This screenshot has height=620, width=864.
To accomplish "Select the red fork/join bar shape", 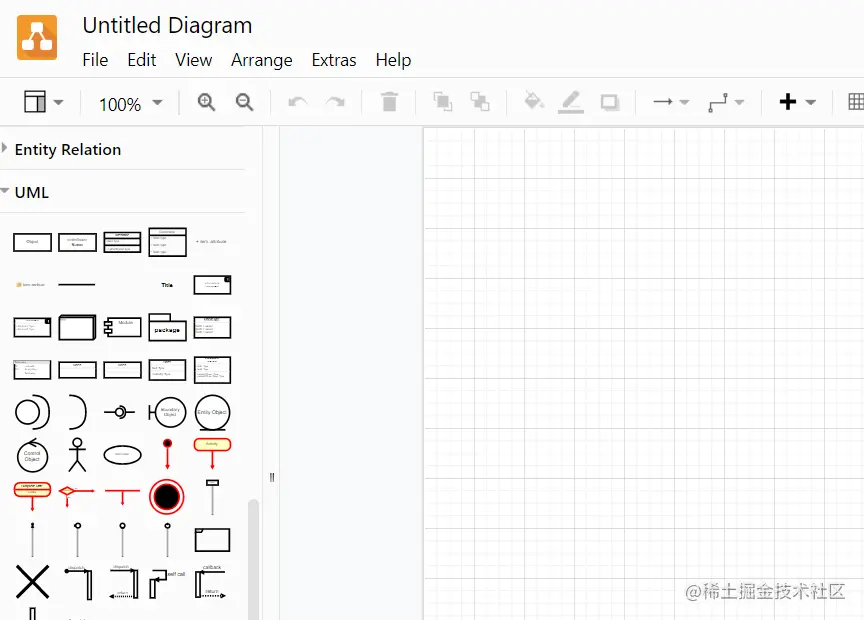I will 122,497.
